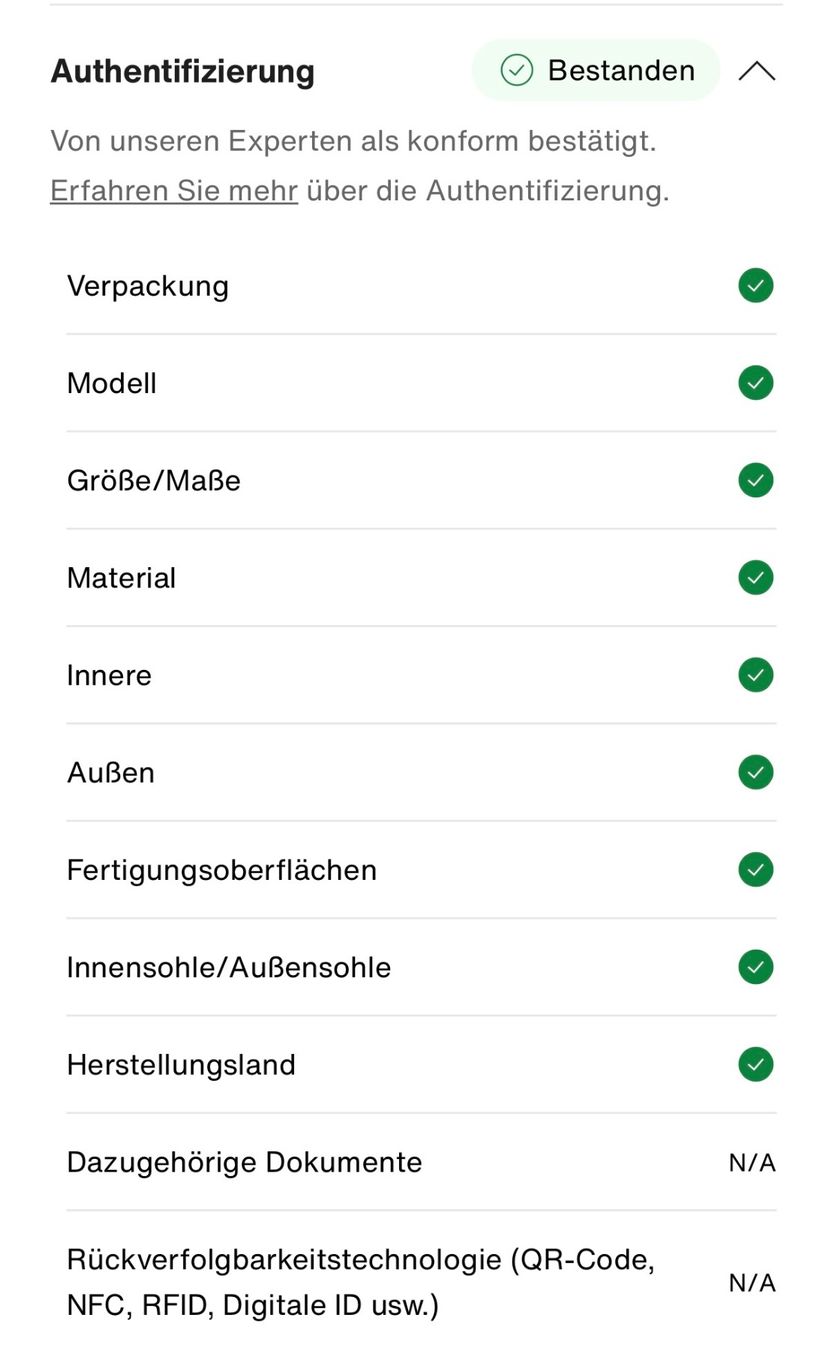Select the Dazugehörige Dokumente row label
Screen dimensions: 833x1350
(244, 1162)
